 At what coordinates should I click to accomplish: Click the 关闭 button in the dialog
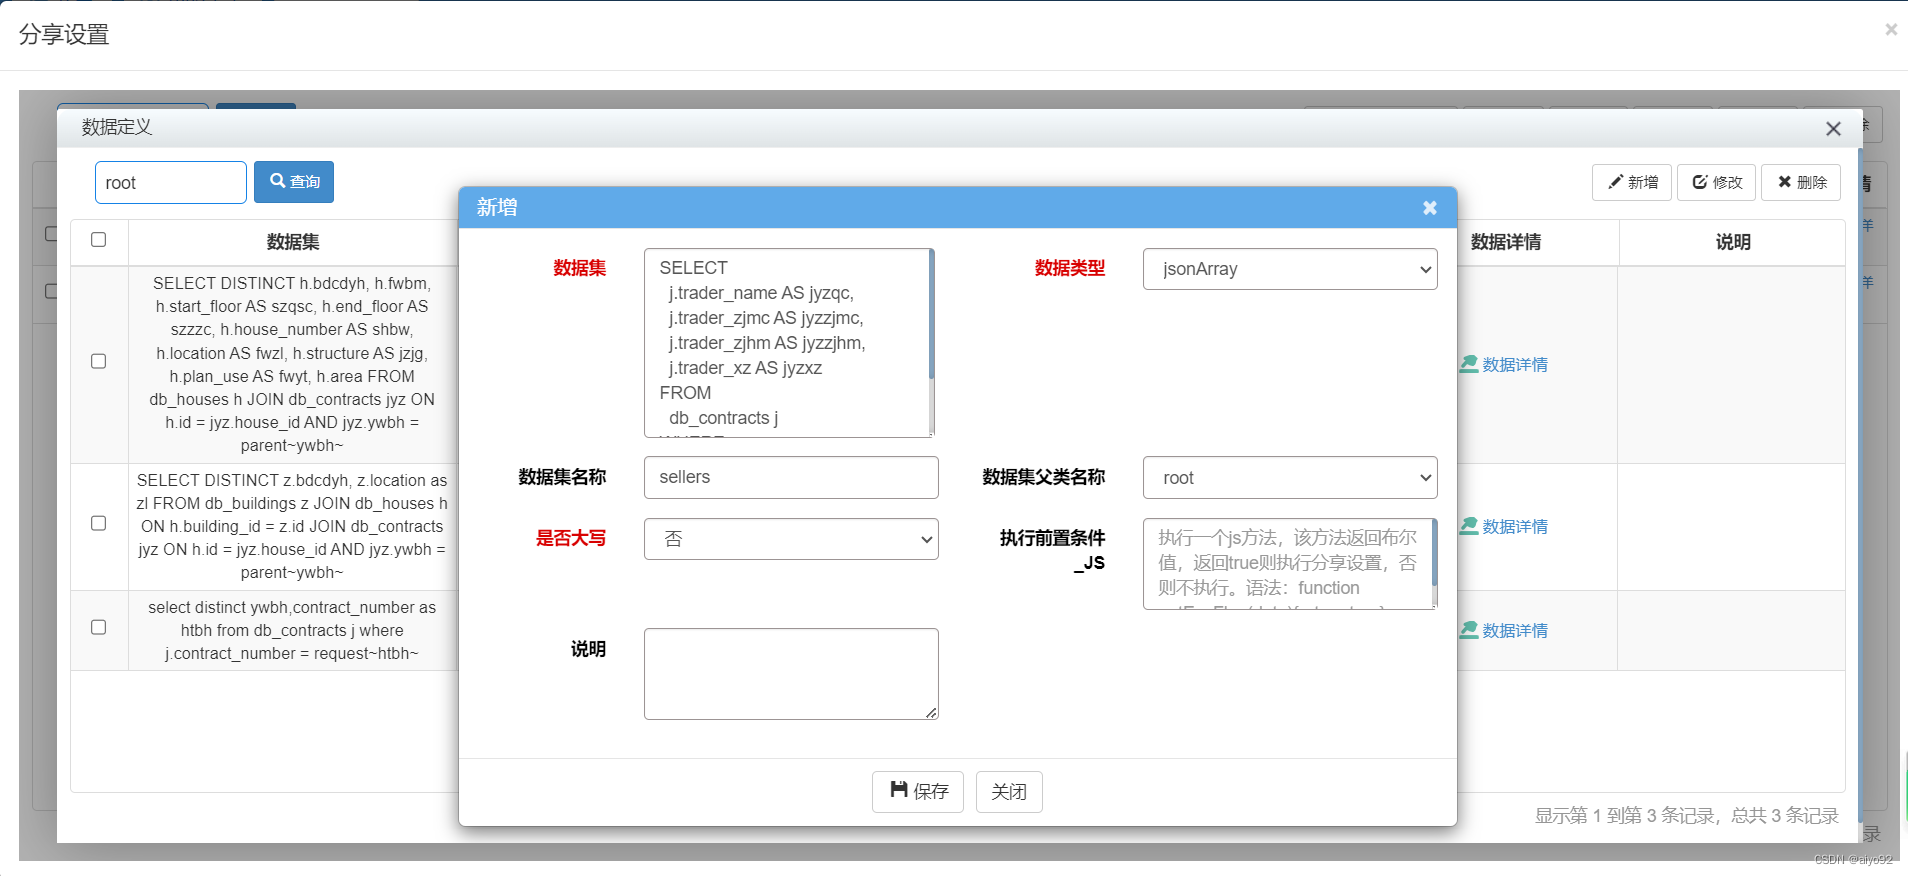[1008, 791]
